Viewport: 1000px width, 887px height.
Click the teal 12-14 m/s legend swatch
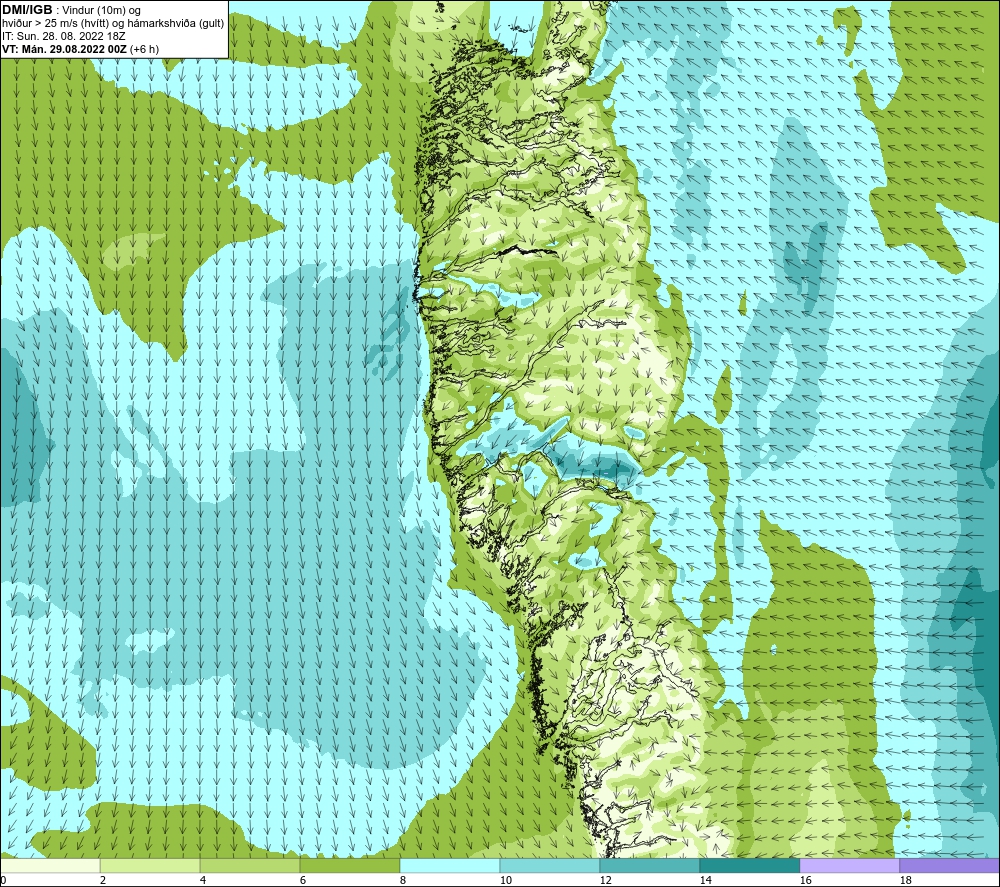(649, 865)
